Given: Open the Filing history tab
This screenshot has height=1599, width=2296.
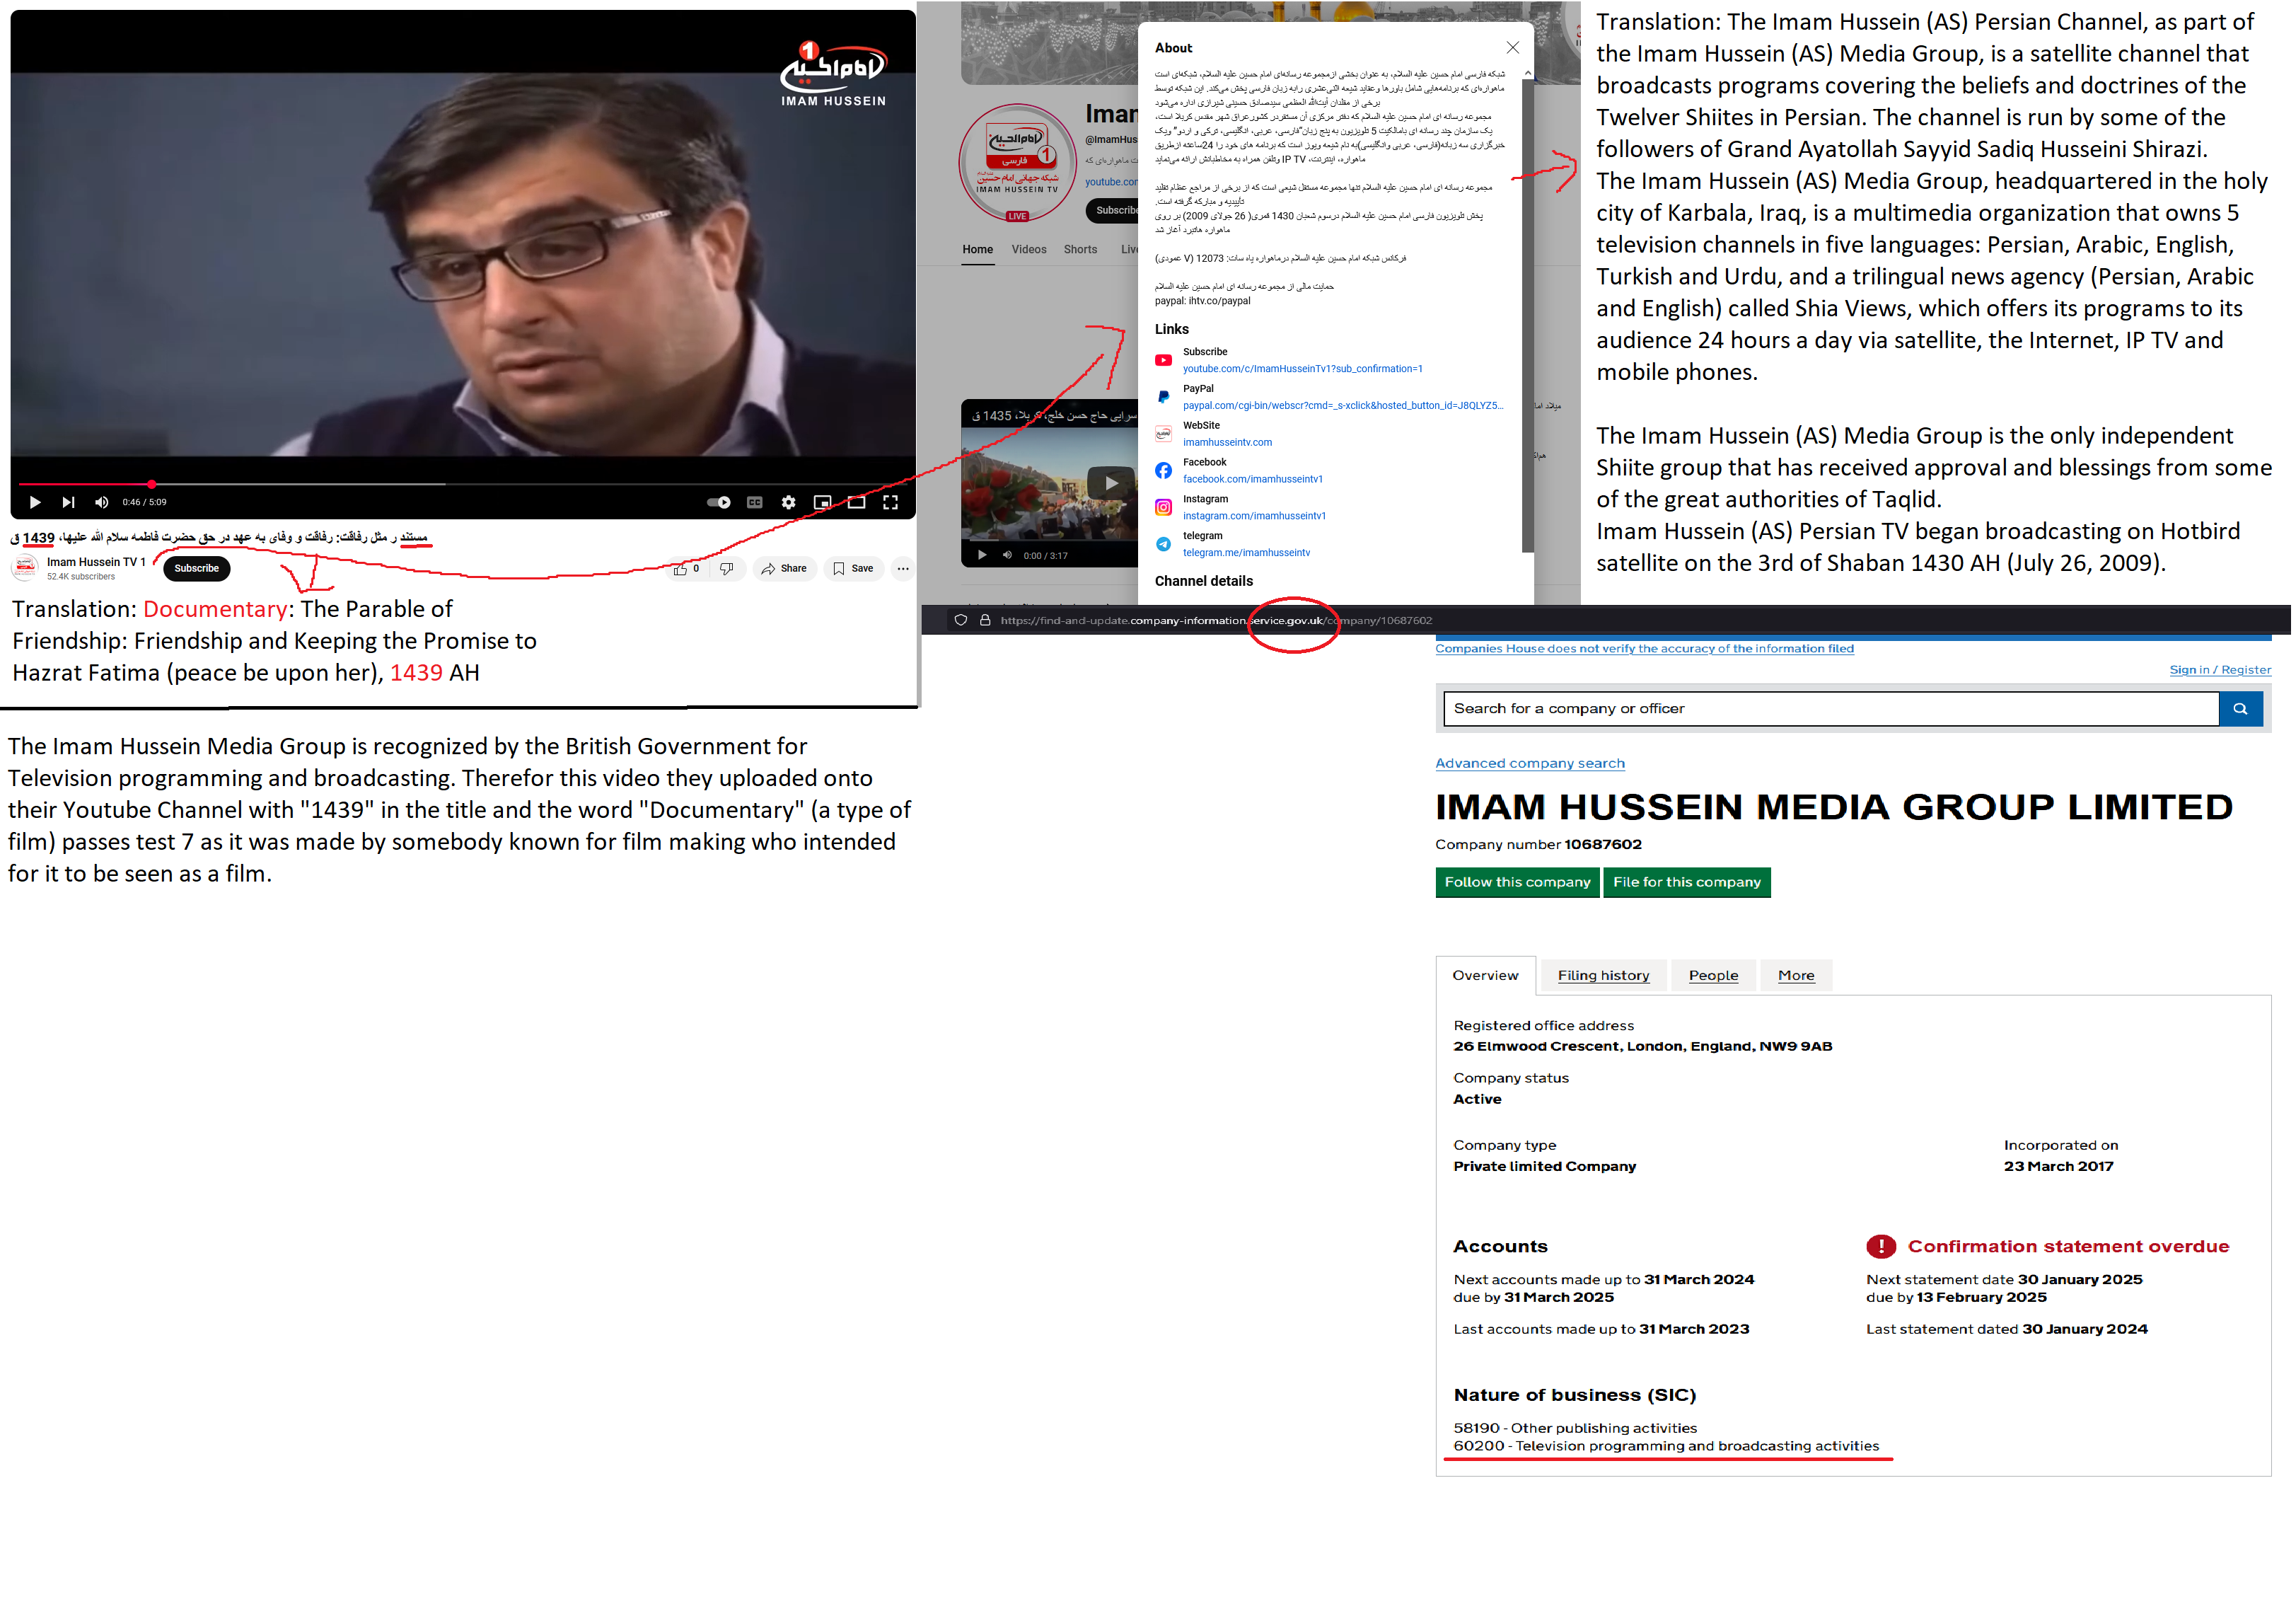Looking at the screenshot, I should [1604, 976].
